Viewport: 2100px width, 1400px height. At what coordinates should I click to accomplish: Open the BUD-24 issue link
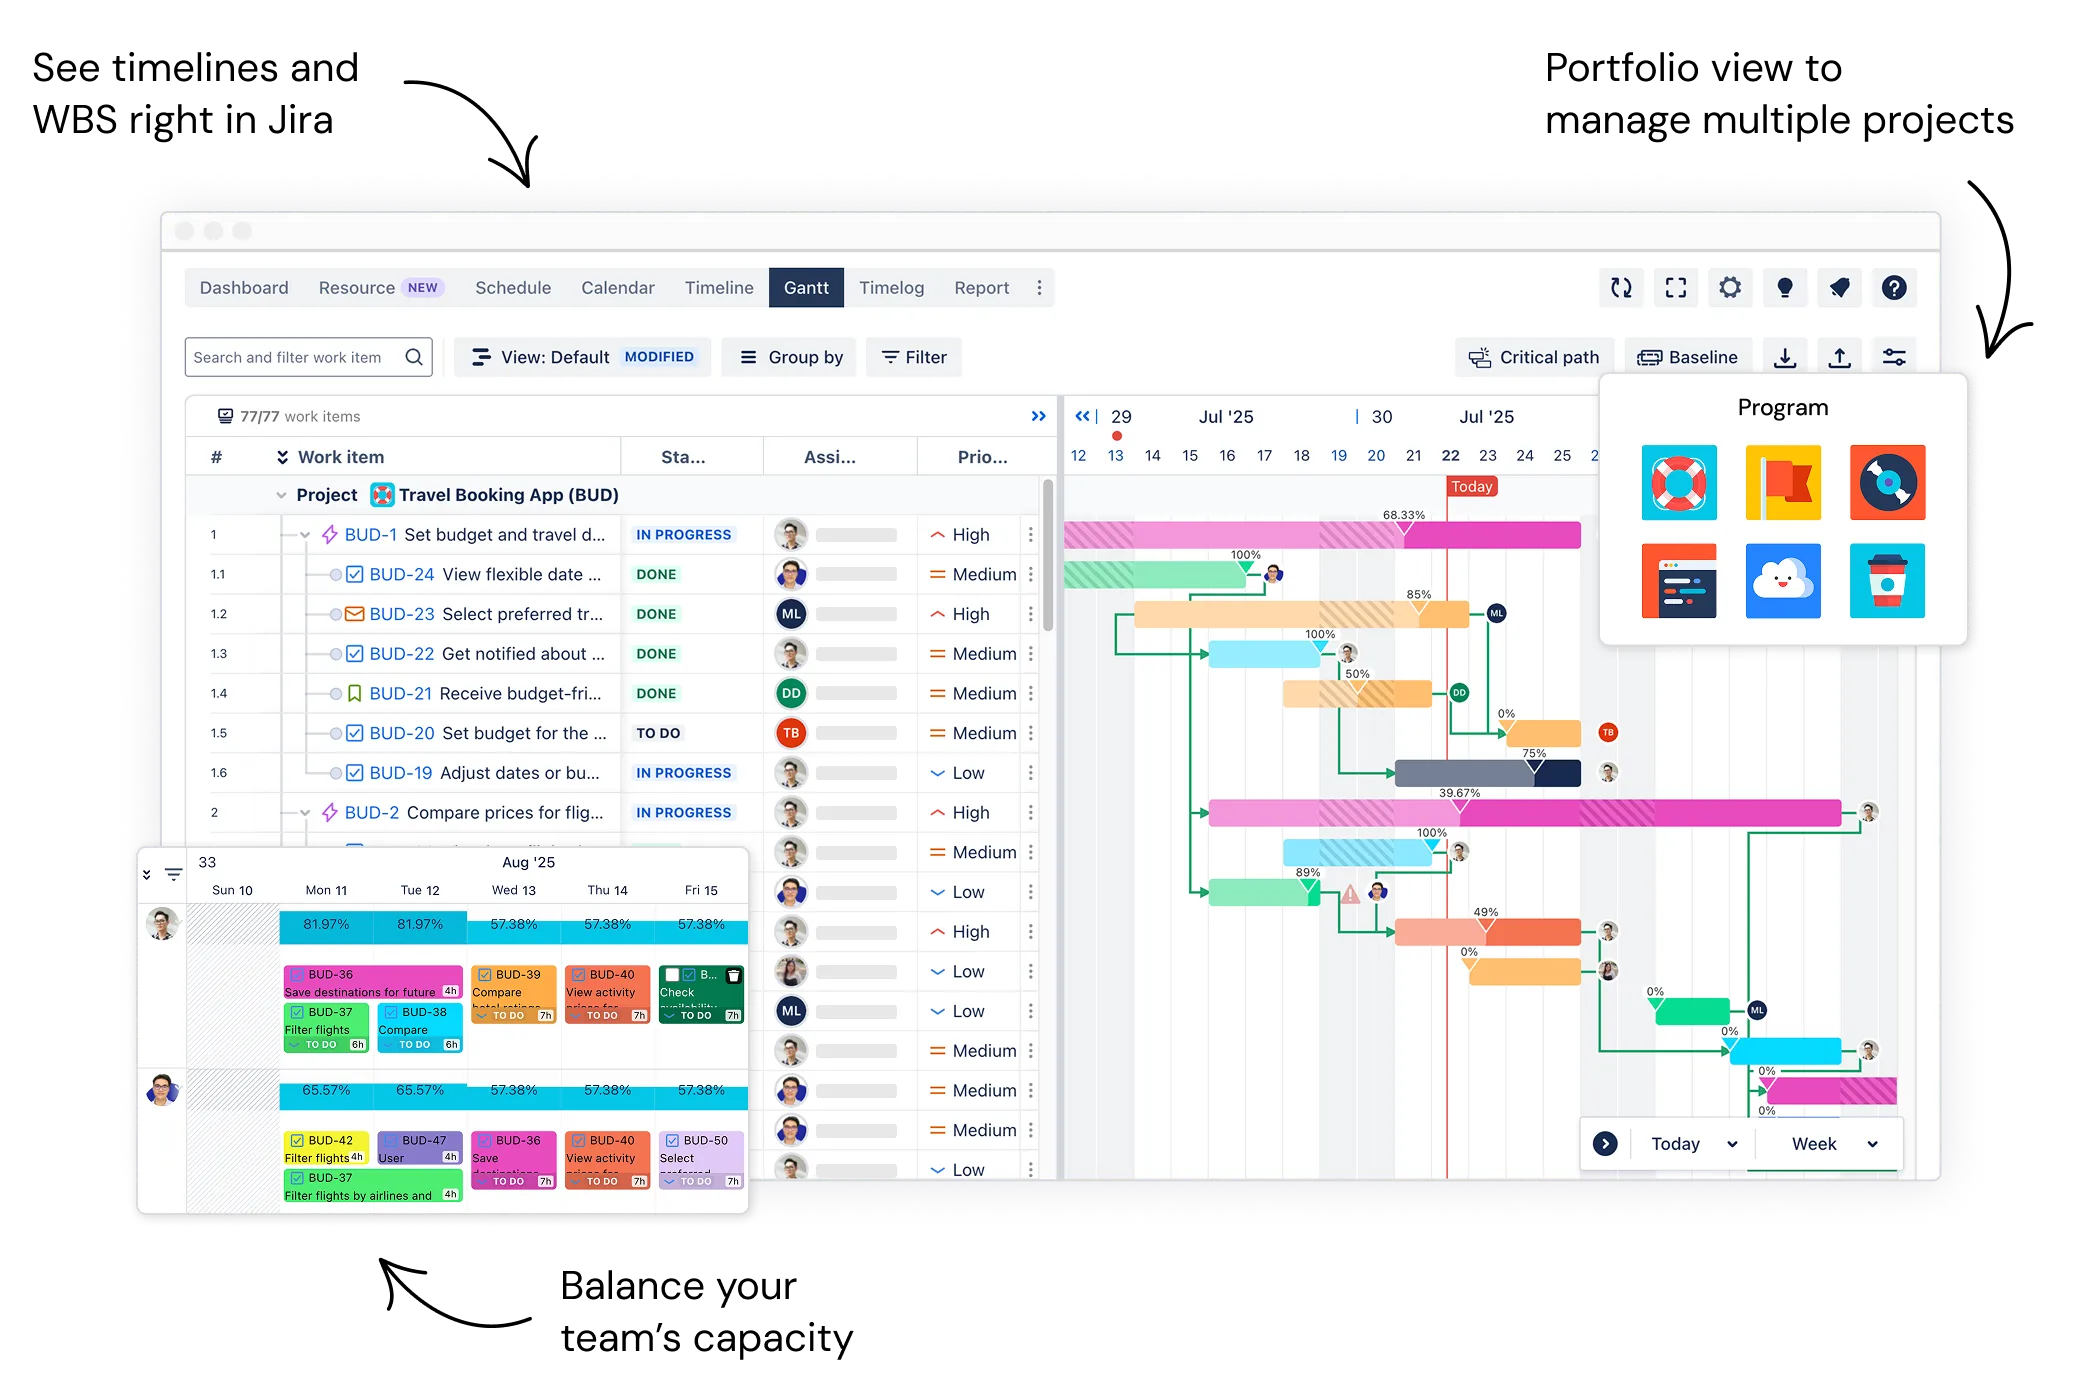[x=402, y=574]
